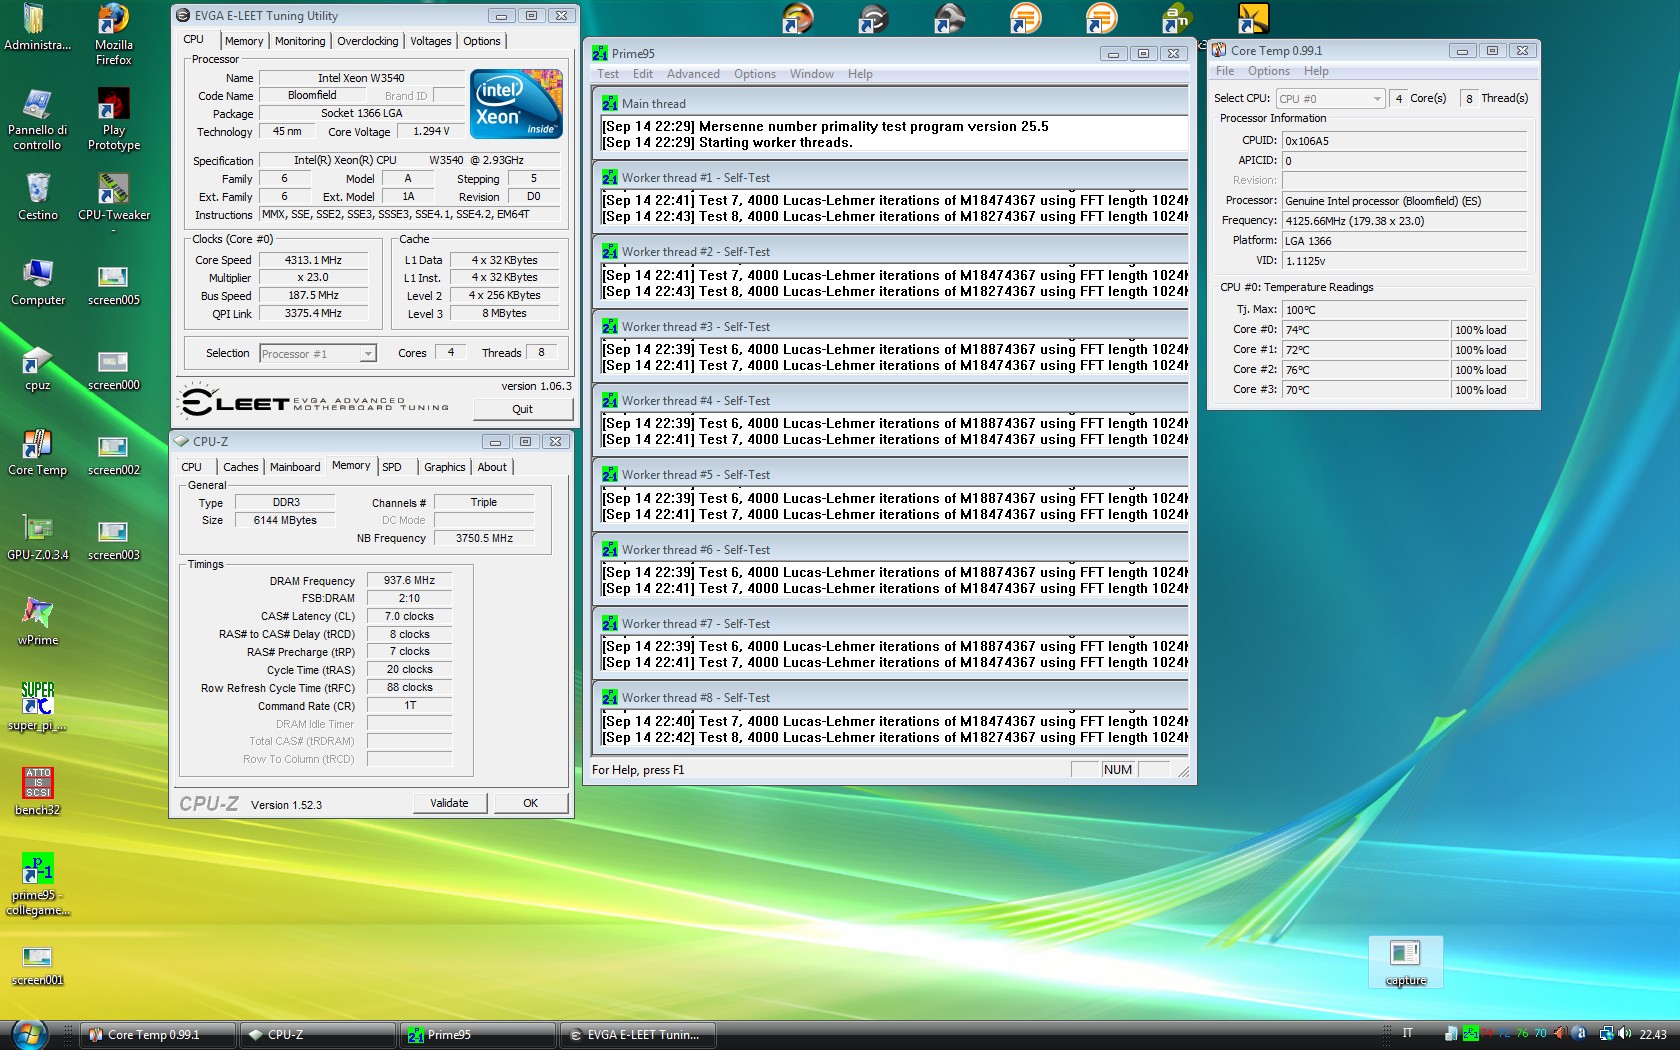The height and width of the screenshot is (1050, 1680).
Task: Switch to CPU-Z taskbar button
Action: tap(317, 1035)
